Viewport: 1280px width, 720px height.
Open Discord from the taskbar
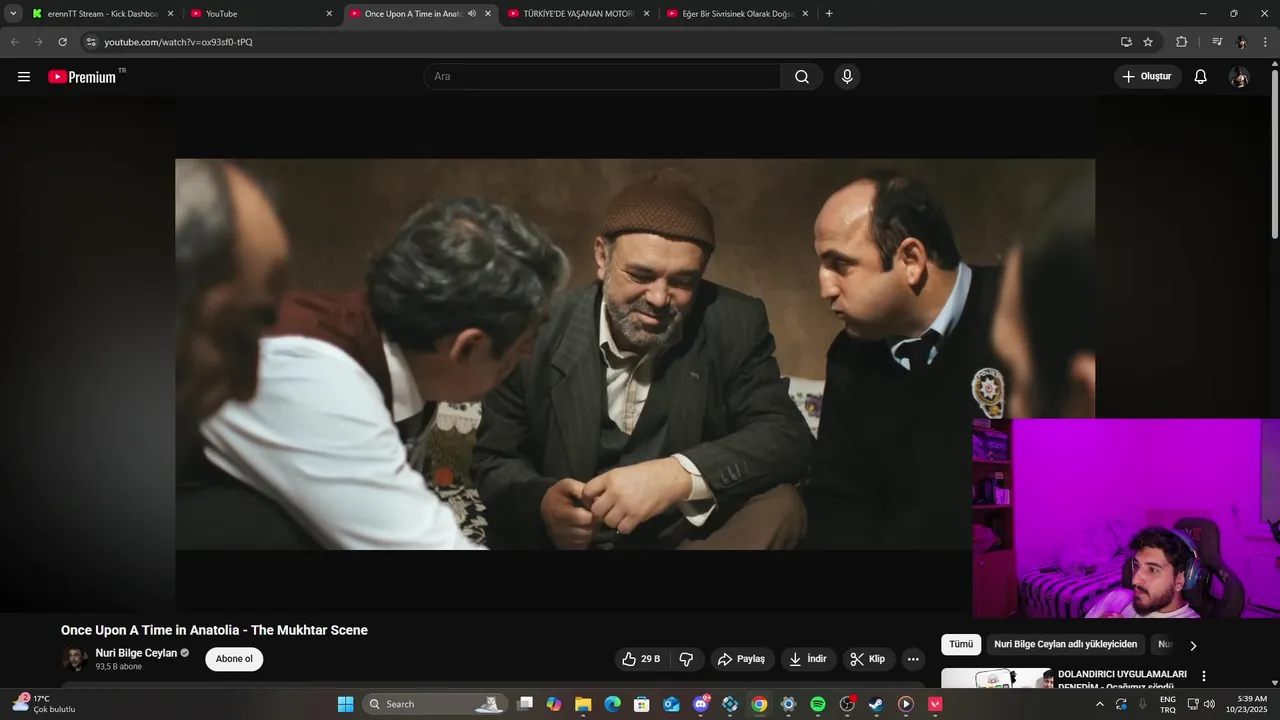coord(701,704)
